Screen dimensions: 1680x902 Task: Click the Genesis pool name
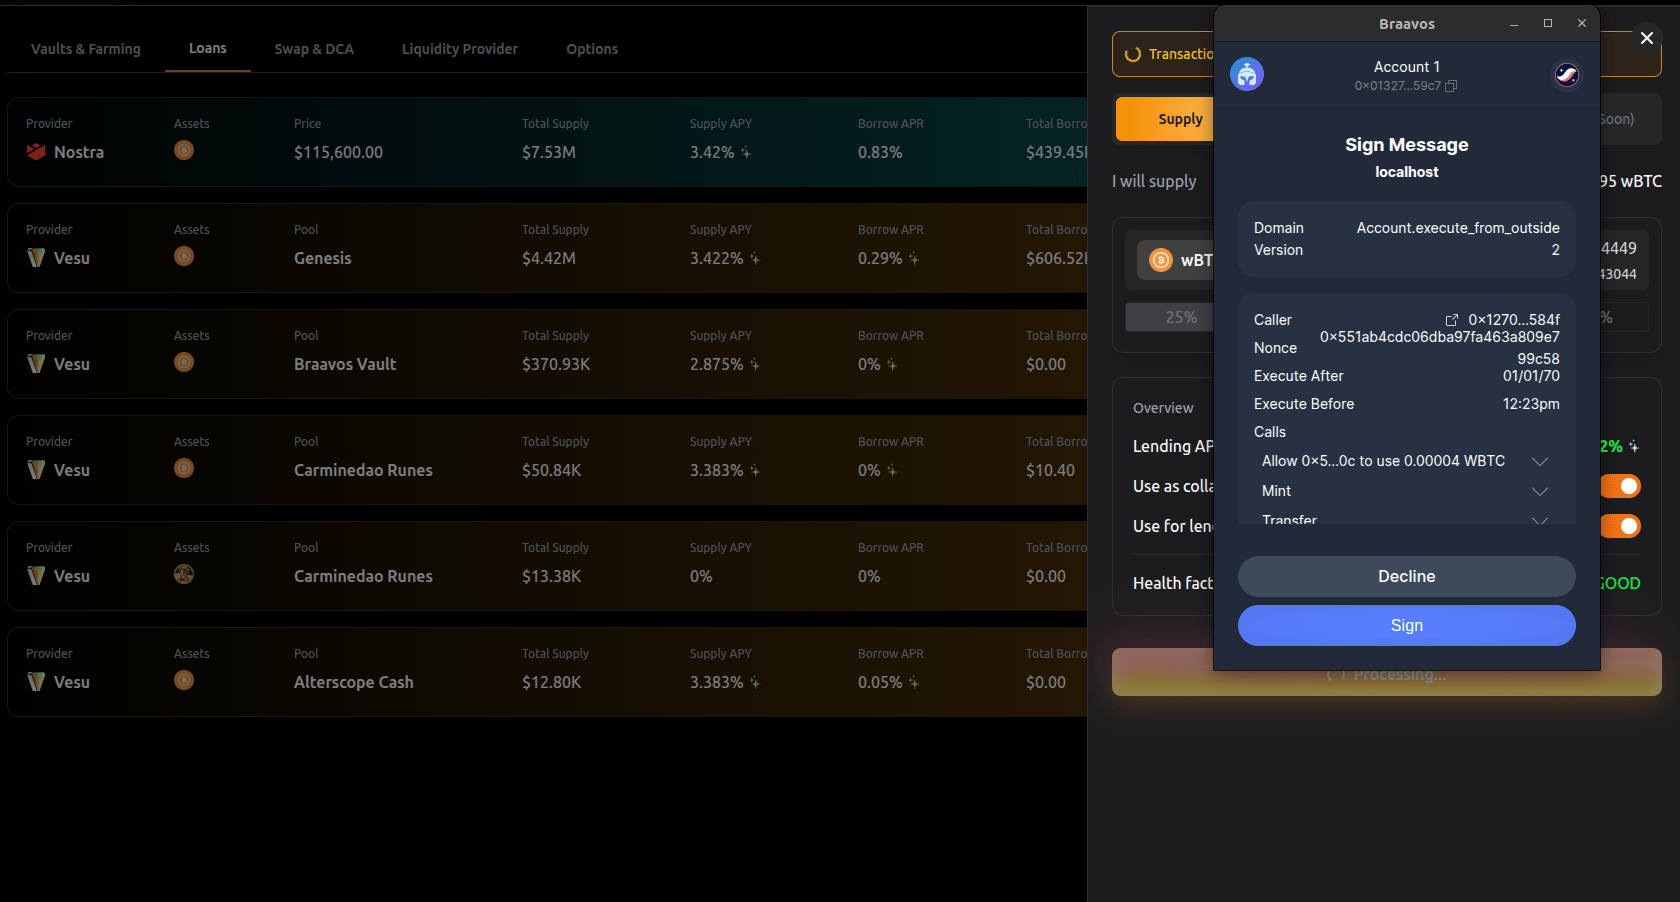tap(323, 258)
